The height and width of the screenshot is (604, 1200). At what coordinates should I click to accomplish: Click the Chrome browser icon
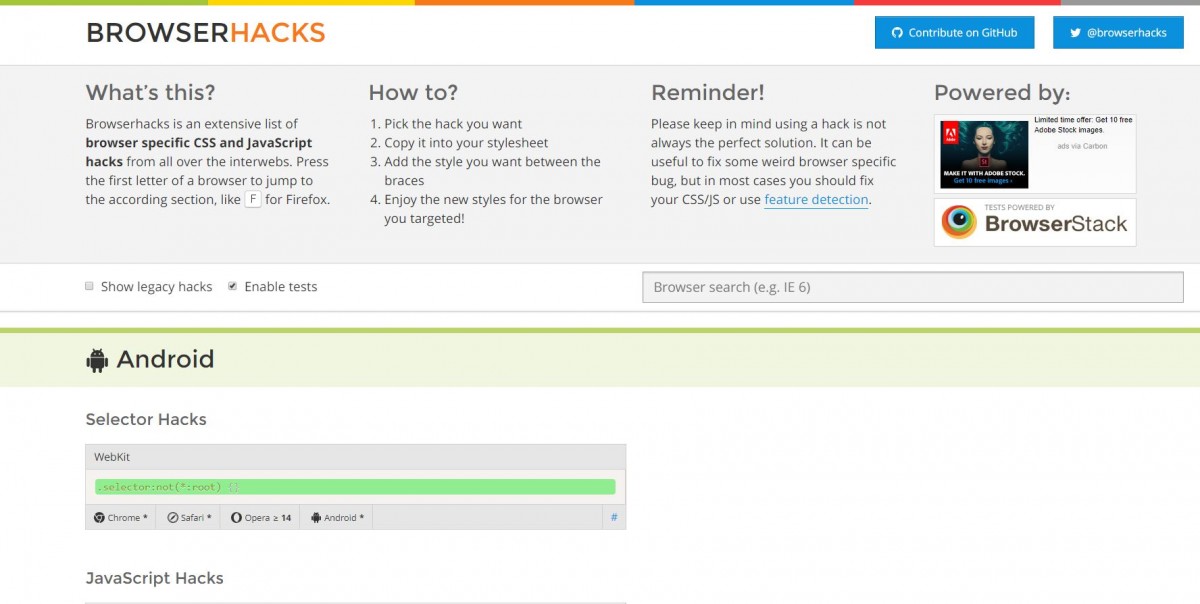99,518
